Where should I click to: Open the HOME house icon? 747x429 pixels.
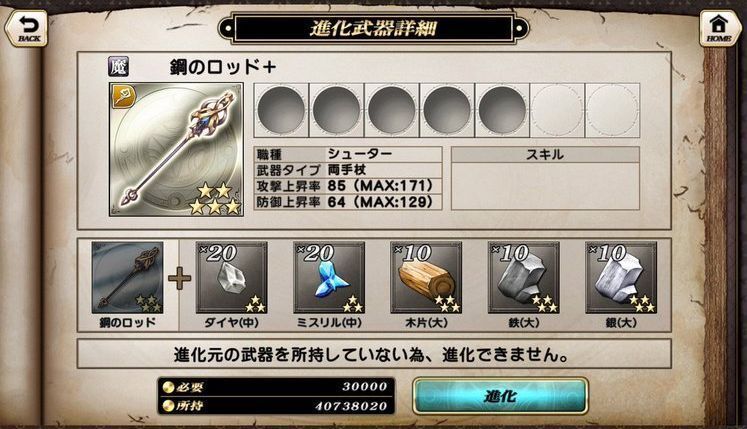(x=719, y=28)
